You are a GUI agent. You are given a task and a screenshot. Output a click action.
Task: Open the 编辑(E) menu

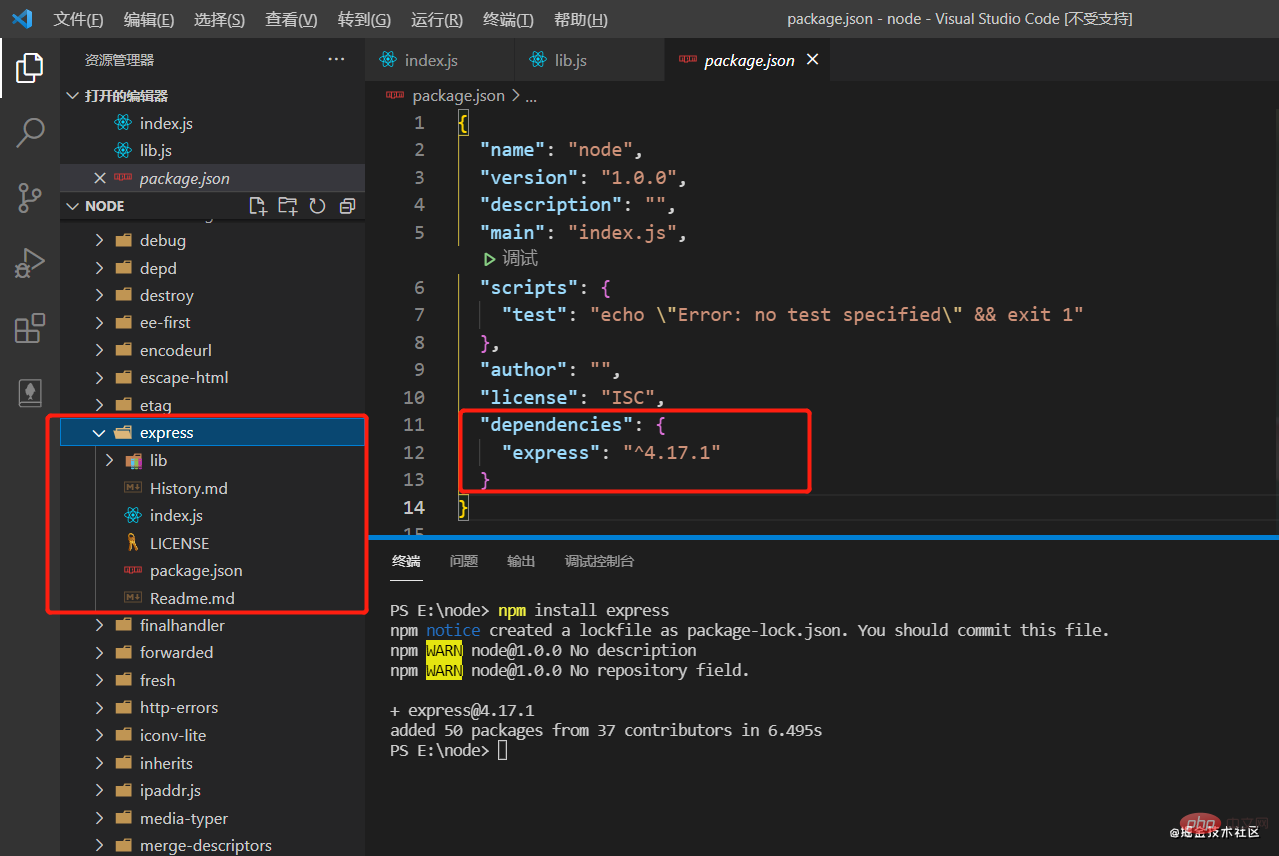[149, 20]
